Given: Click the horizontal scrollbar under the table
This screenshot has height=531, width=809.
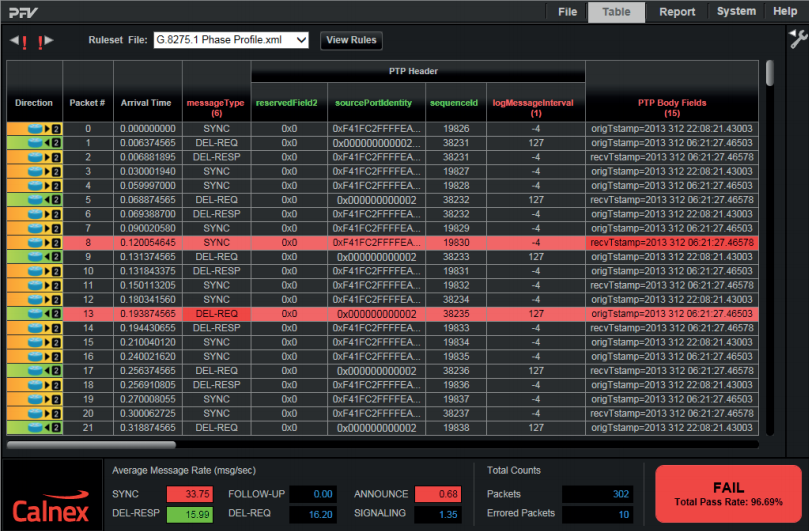Looking at the screenshot, I should tap(92, 445).
